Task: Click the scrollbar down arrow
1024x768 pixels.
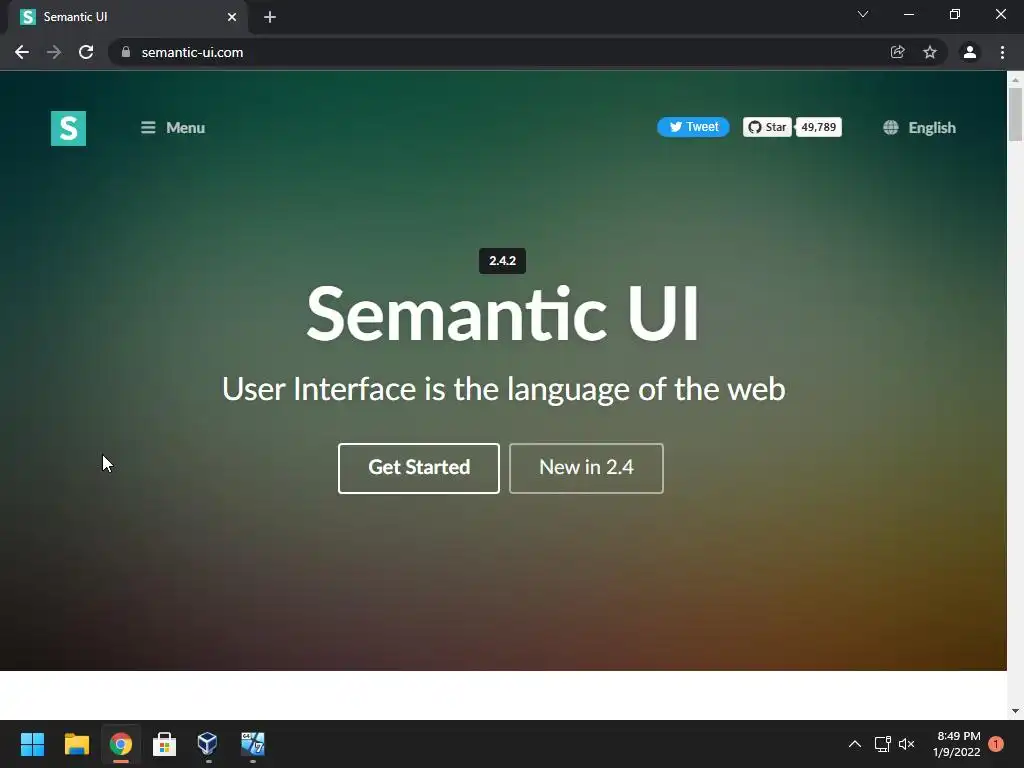Action: point(1015,711)
